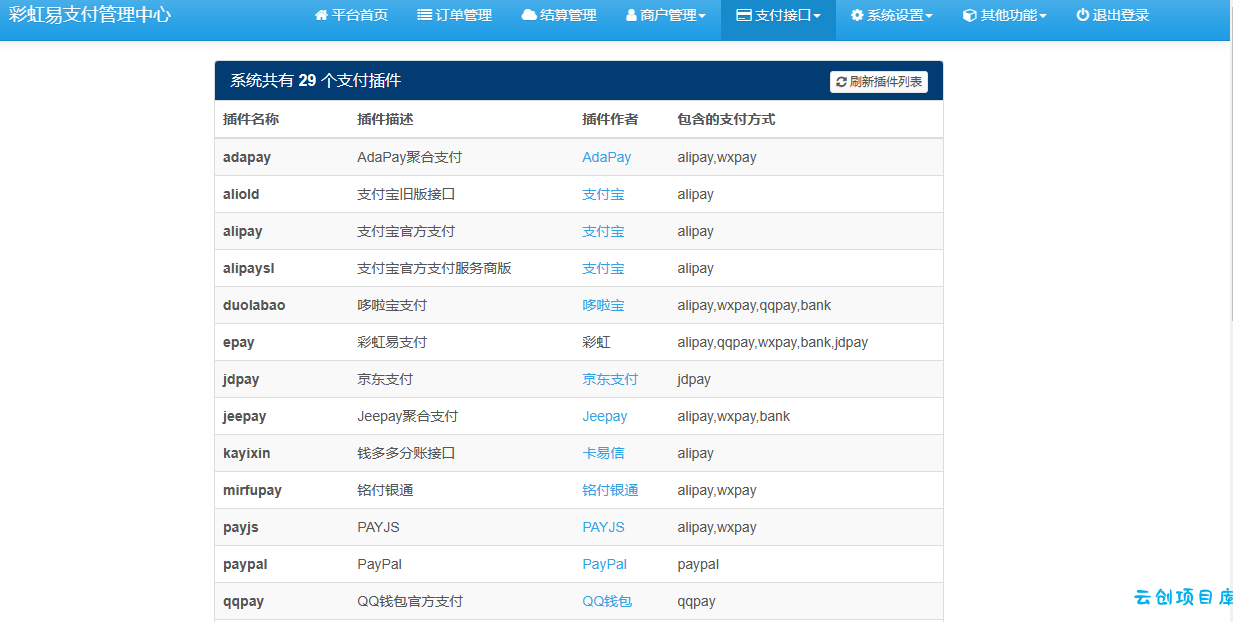1233x622 pixels.
Task: Click the cube icon beside 其他功能
Action: 969,16
